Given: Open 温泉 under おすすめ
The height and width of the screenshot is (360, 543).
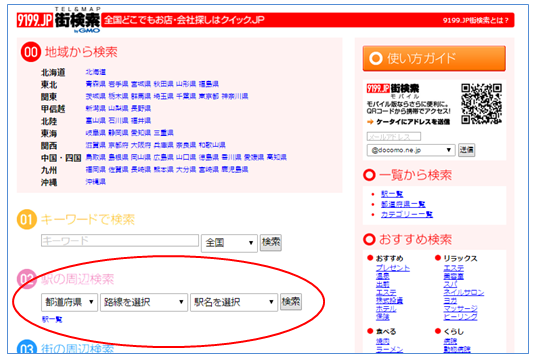Looking at the screenshot, I should [383, 276].
